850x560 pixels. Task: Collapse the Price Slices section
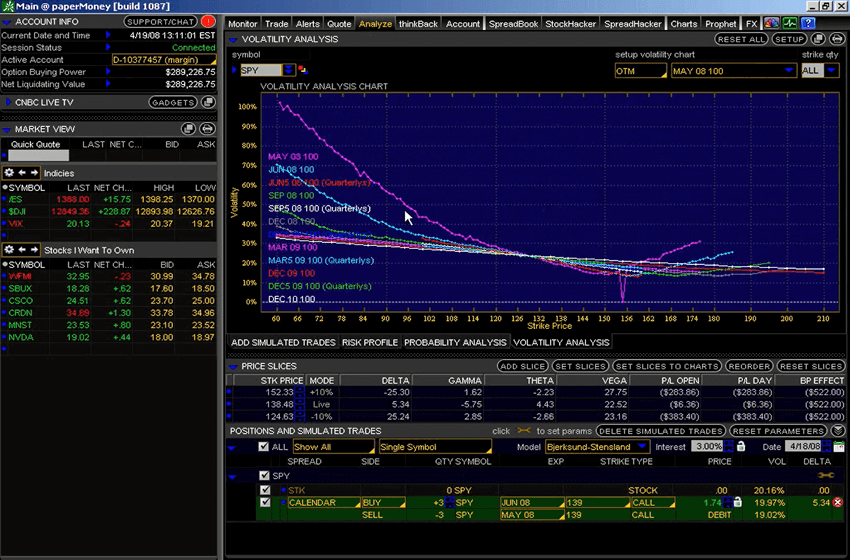click(233, 367)
